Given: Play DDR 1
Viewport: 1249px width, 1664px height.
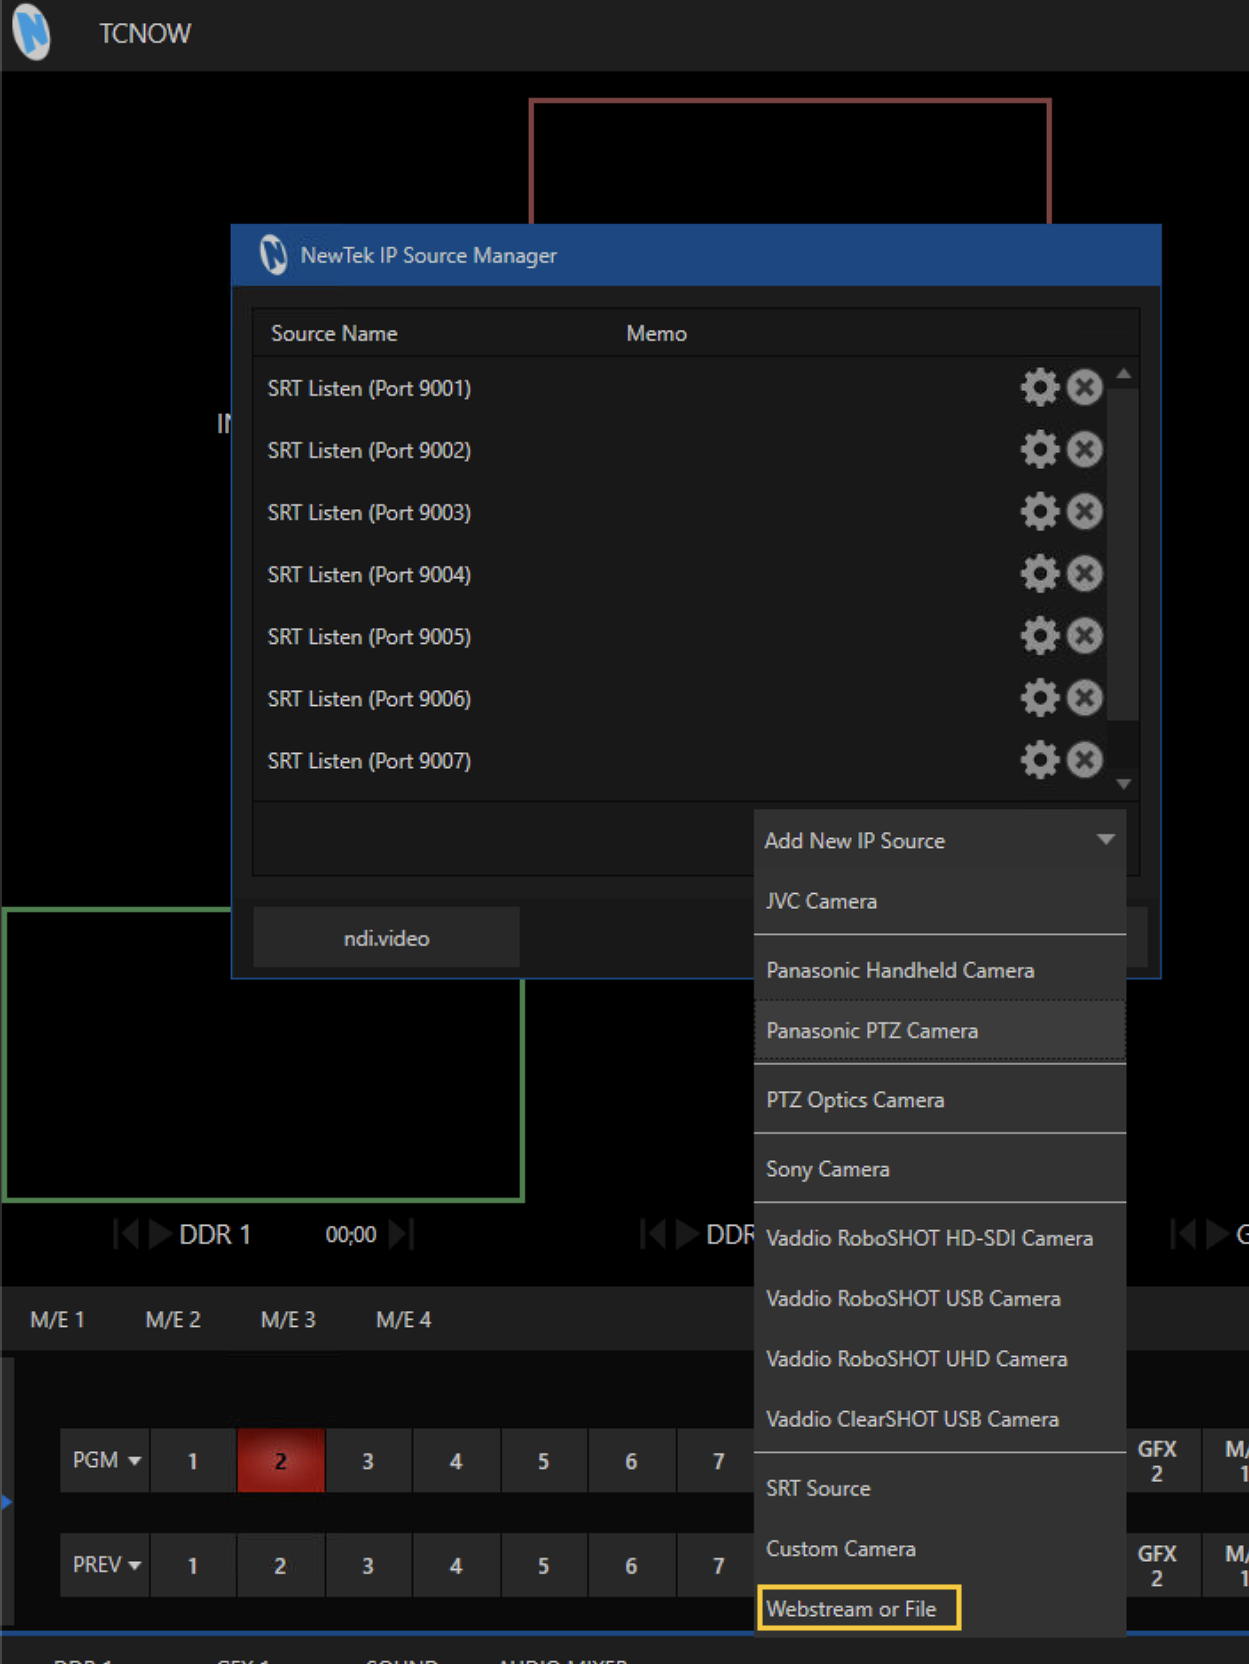Looking at the screenshot, I should (x=160, y=1234).
